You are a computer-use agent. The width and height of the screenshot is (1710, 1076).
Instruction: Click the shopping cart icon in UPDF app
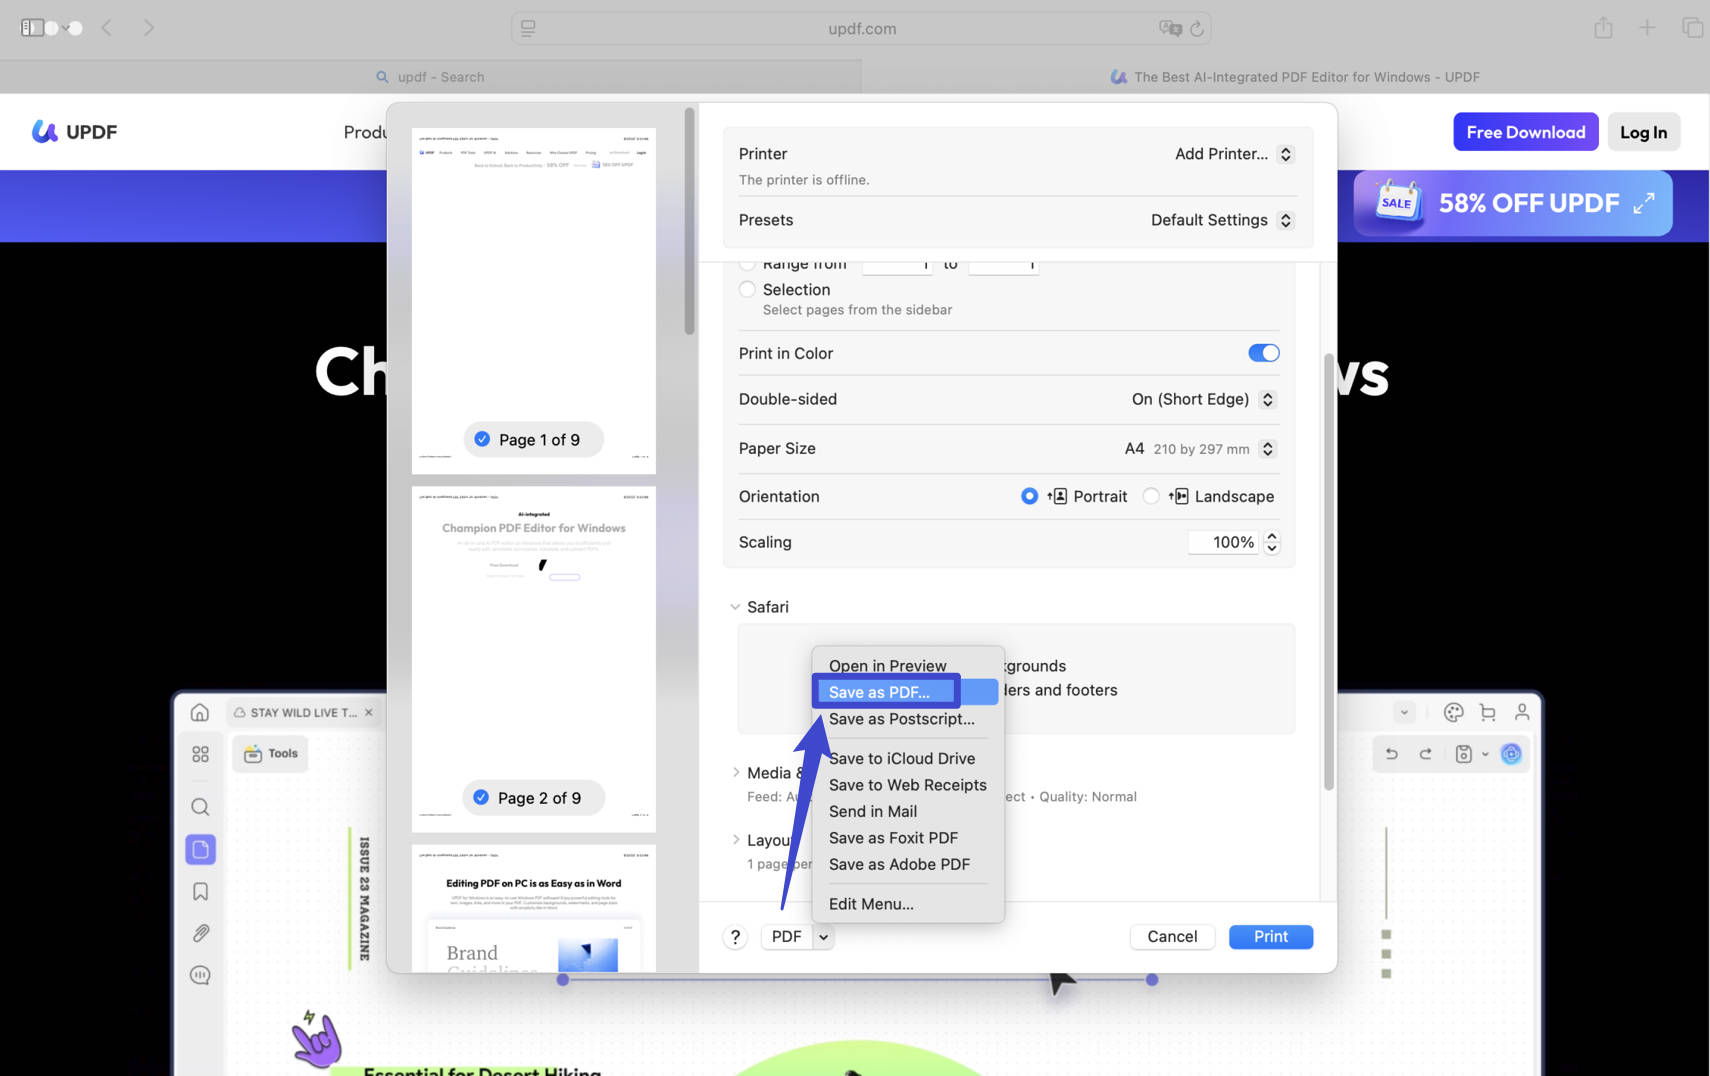tap(1488, 712)
